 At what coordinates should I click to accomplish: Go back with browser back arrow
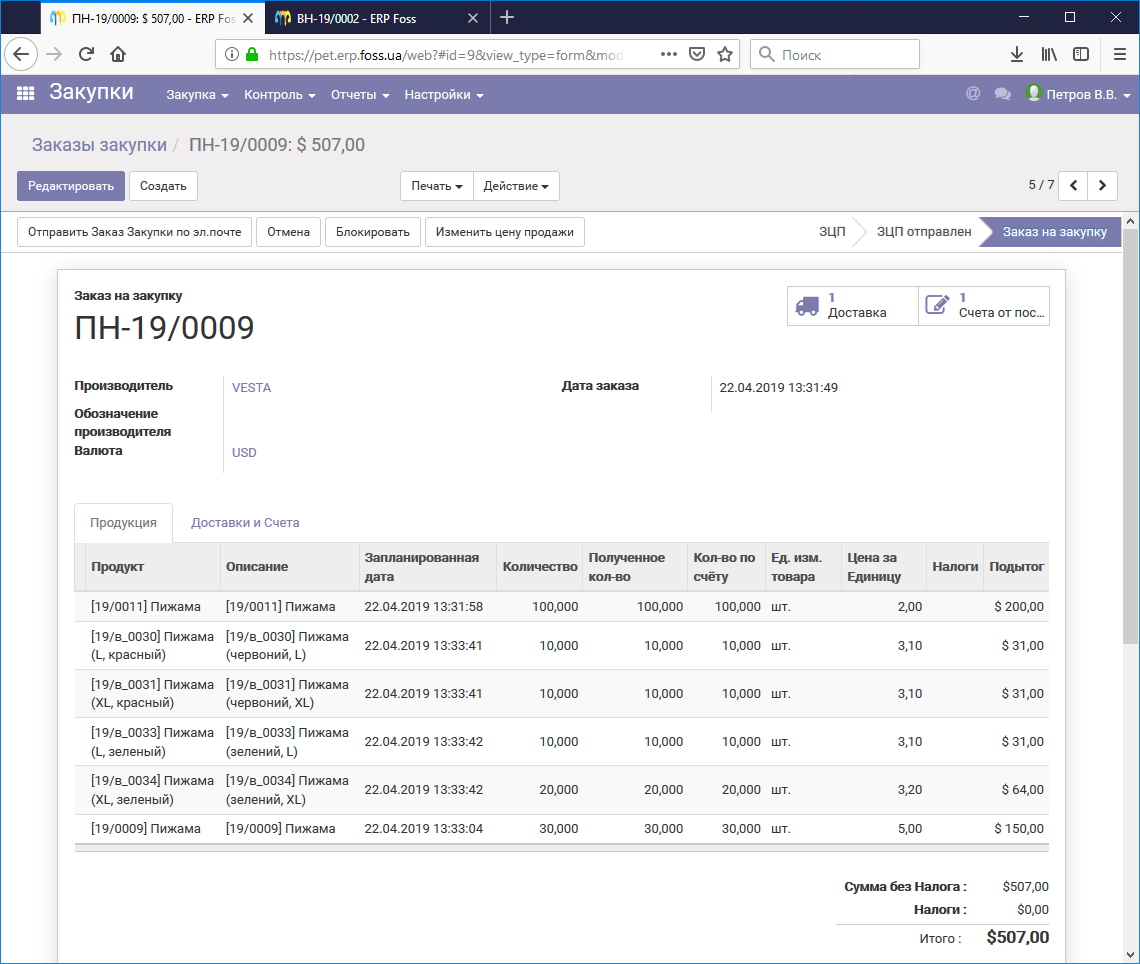(x=21, y=54)
